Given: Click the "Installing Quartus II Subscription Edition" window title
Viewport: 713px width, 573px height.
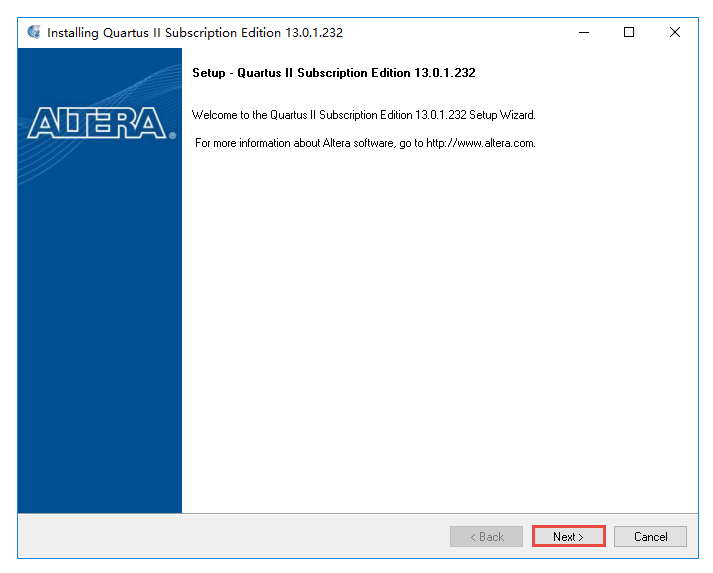Looking at the screenshot, I should coord(195,33).
